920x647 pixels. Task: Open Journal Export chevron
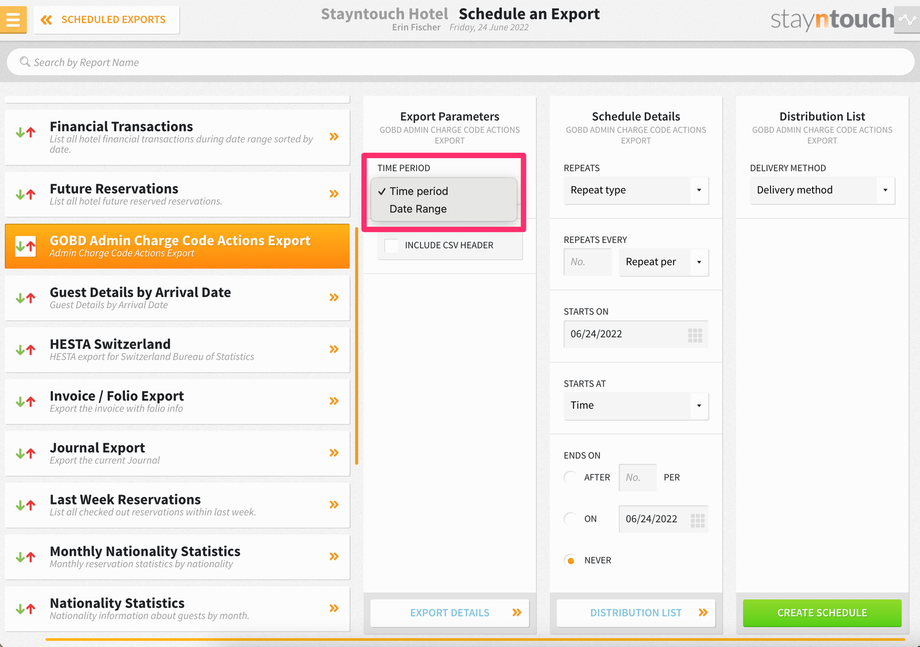click(334, 453)
